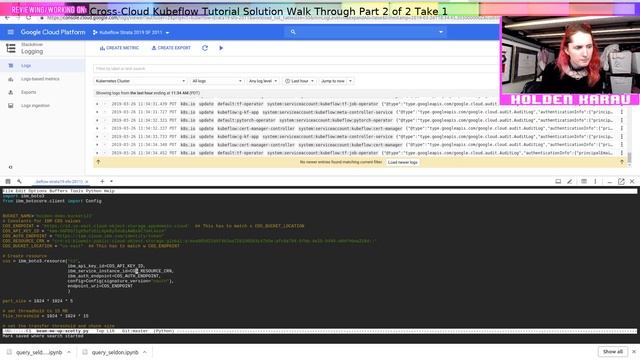Minimize the Cloud Shell panel

(610, 182)
